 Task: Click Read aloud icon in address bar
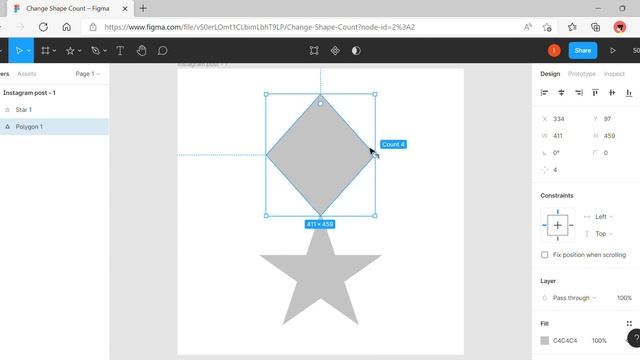[x=528, y=27]
